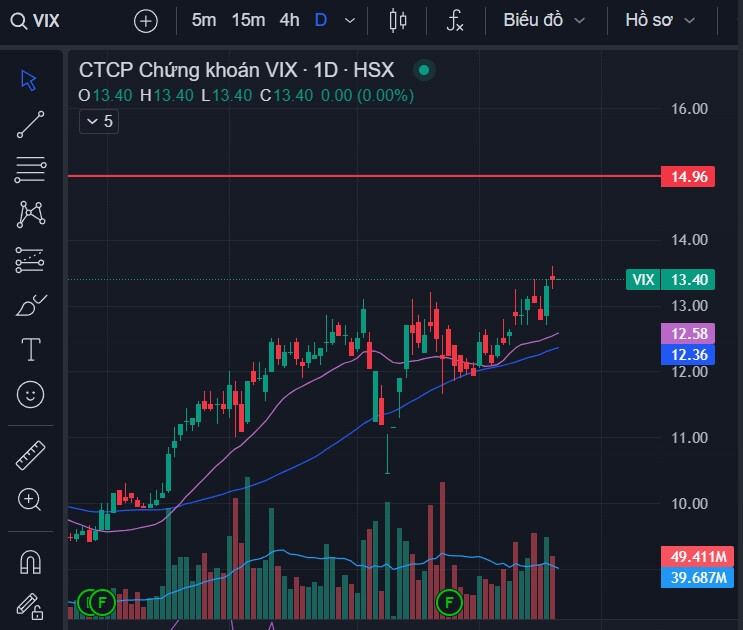Switch to the 4h timeframe
The height and width of the screenshot is (630, 743).
tap(289, 20)
